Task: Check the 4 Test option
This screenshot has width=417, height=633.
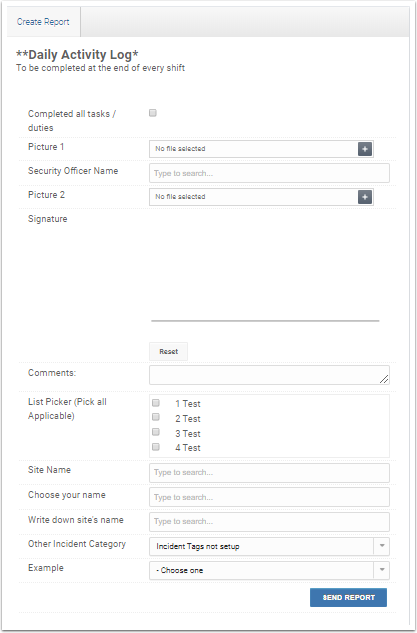Action: point(156,447)
